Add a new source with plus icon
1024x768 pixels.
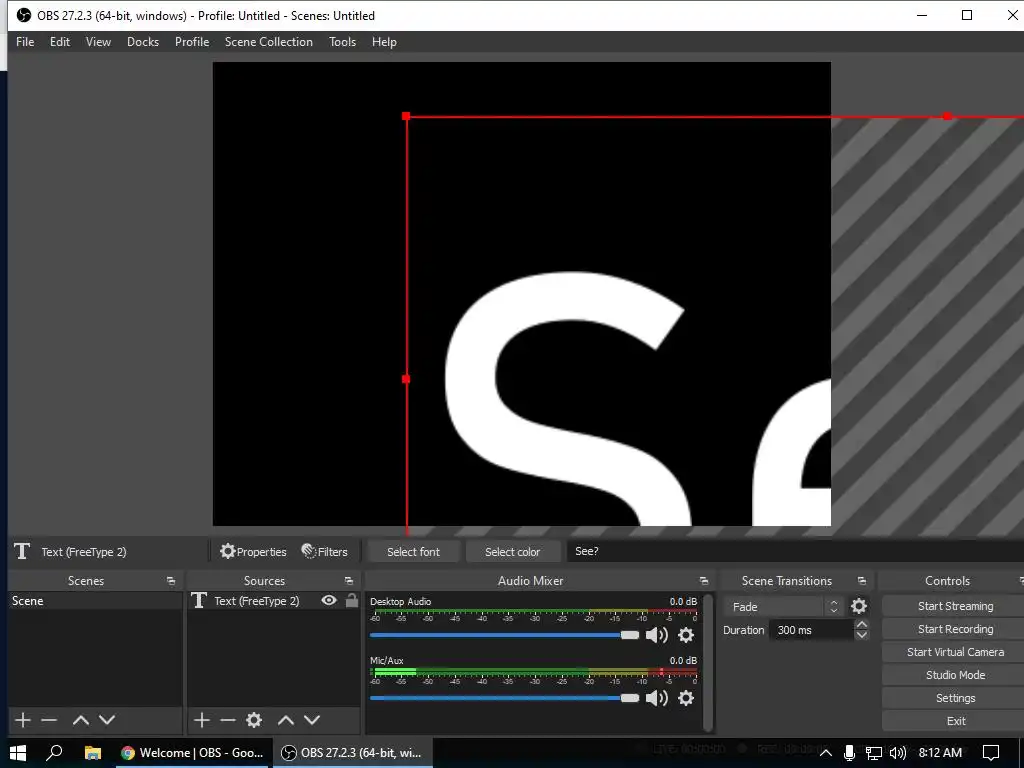[x=202, y=720]
